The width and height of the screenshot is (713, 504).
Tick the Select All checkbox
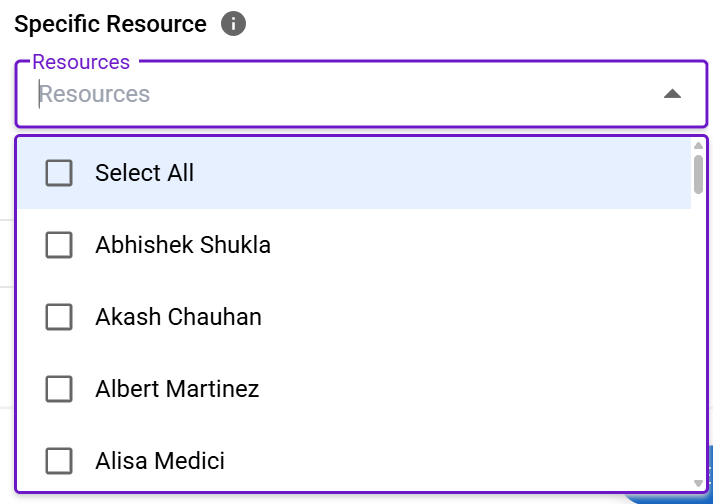(x=59, y=173)
